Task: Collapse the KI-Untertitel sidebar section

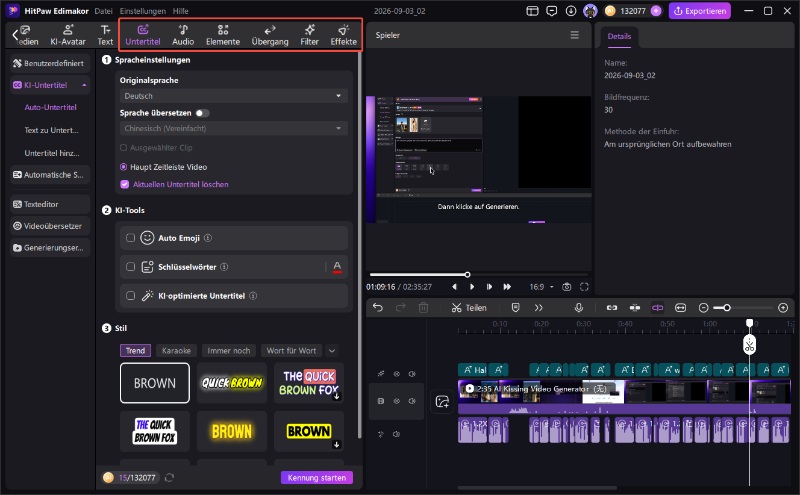Action: tap(84, 85)
